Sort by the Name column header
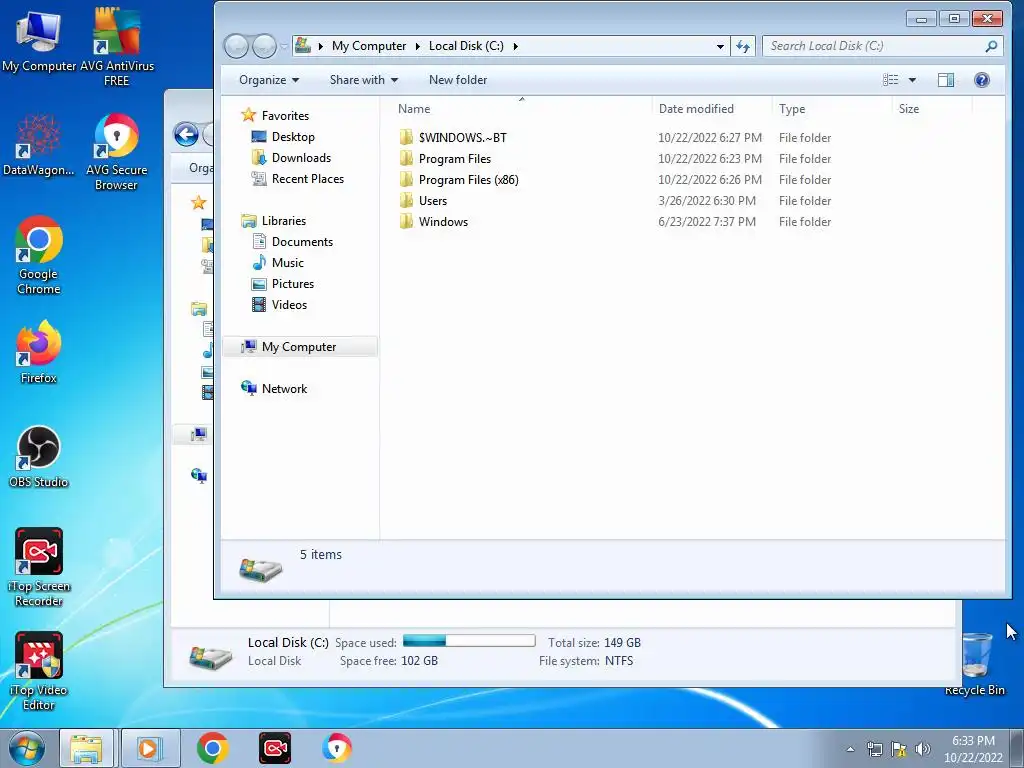Screen dimensions: 1024x768 521,108
